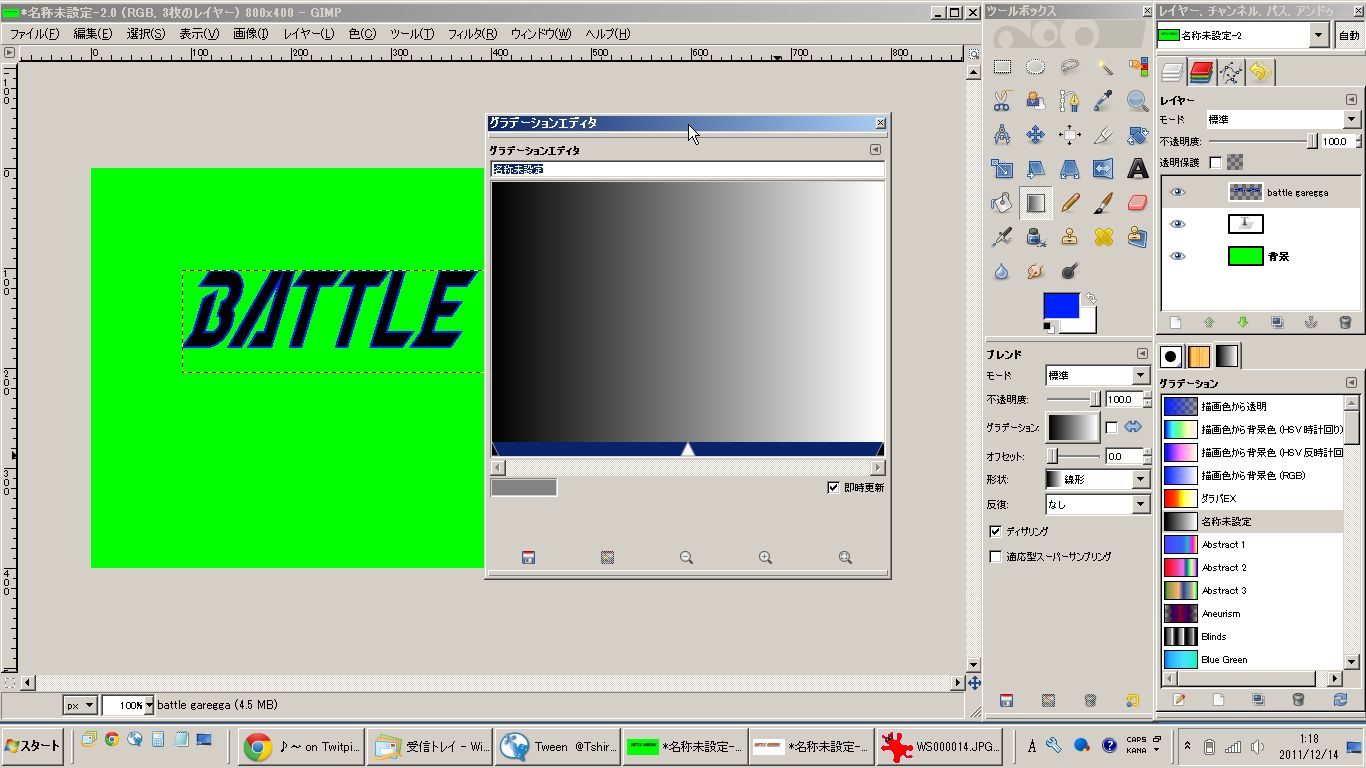This screenshot has width=1366, height=768.
Task: Select the Heal bandage tool
Action: [x=1104, y=237]
